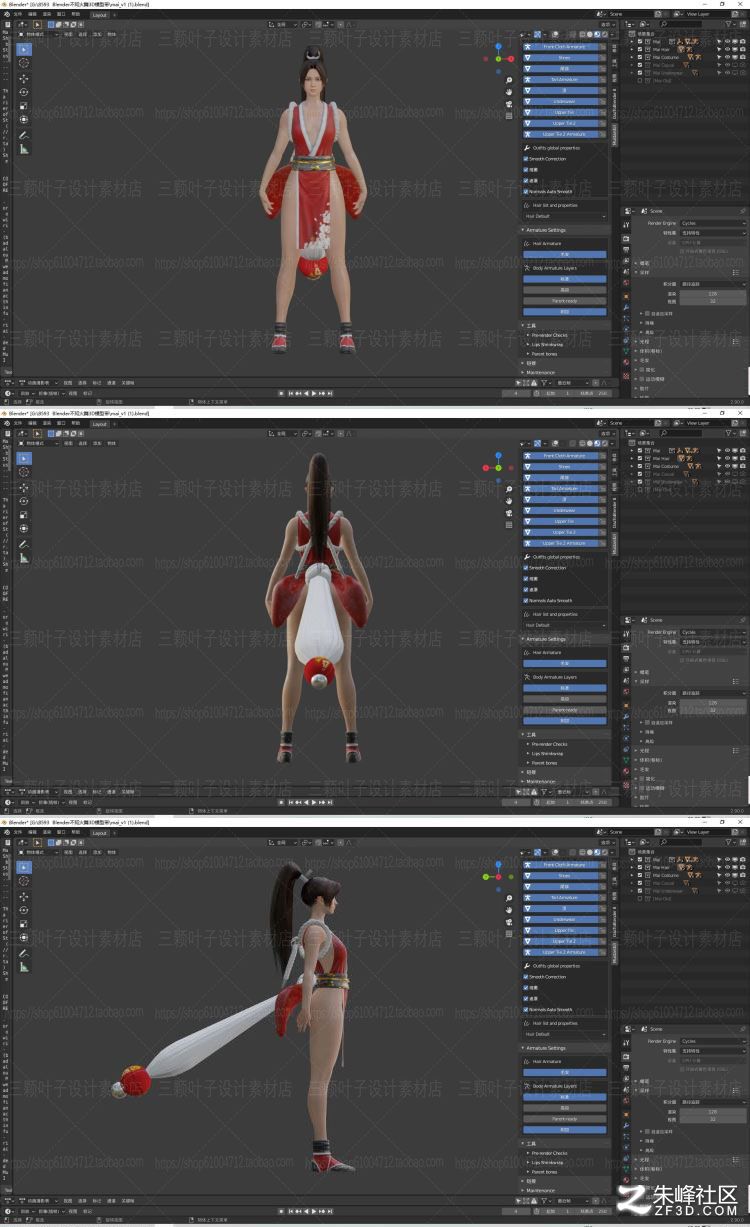Screen dimensions: 750x1227
Task: Toggle Normals Auto Smooth in the front-view window
Action: (x=526, y=191)
